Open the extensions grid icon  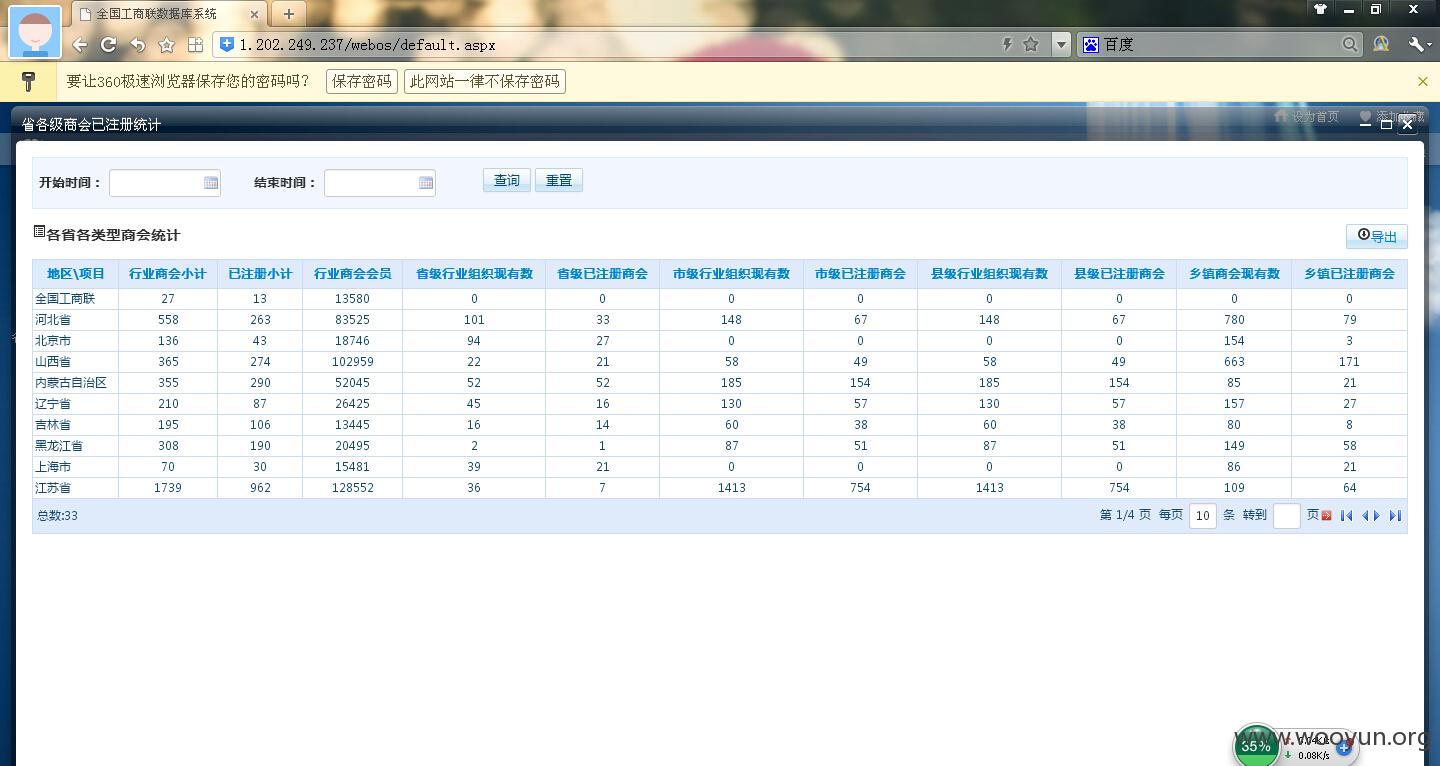[x=196, y=45]
